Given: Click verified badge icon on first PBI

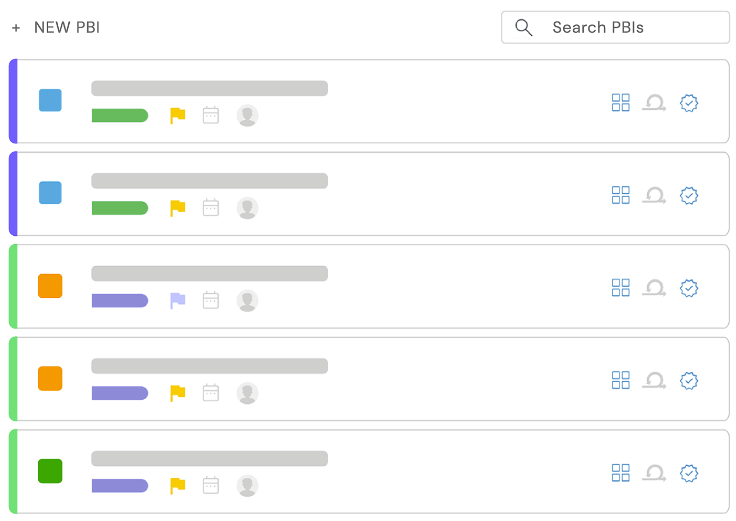Looking at the screenshot, I should [x=689, y=103].
